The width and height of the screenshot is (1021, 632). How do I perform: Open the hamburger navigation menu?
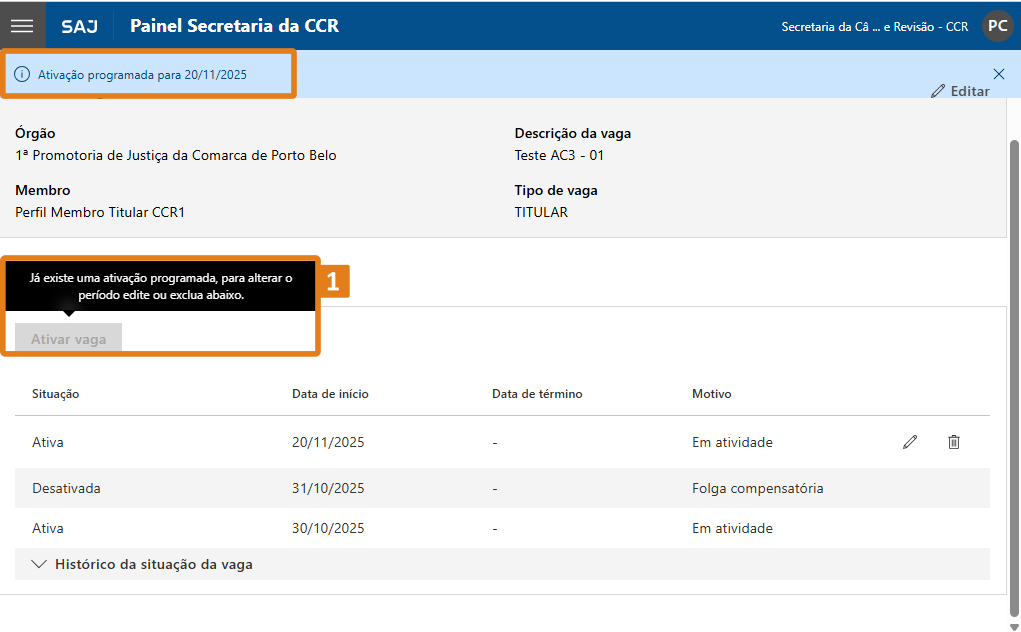point(22,26)
